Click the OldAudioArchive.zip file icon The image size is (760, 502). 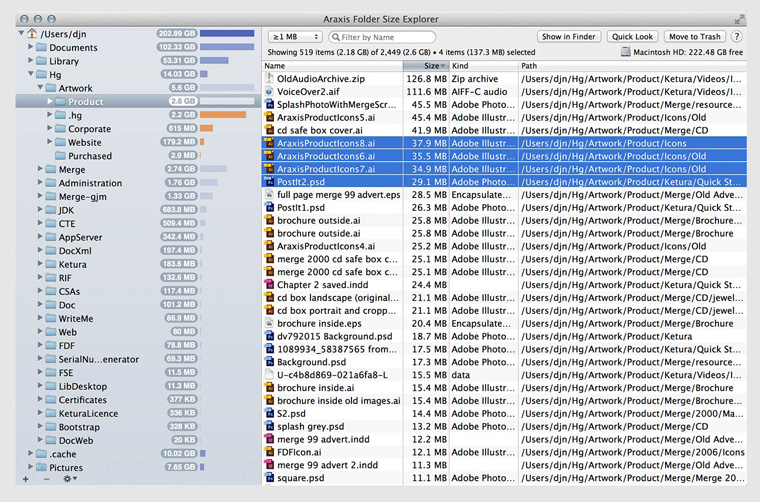click(x=269, y=79)
